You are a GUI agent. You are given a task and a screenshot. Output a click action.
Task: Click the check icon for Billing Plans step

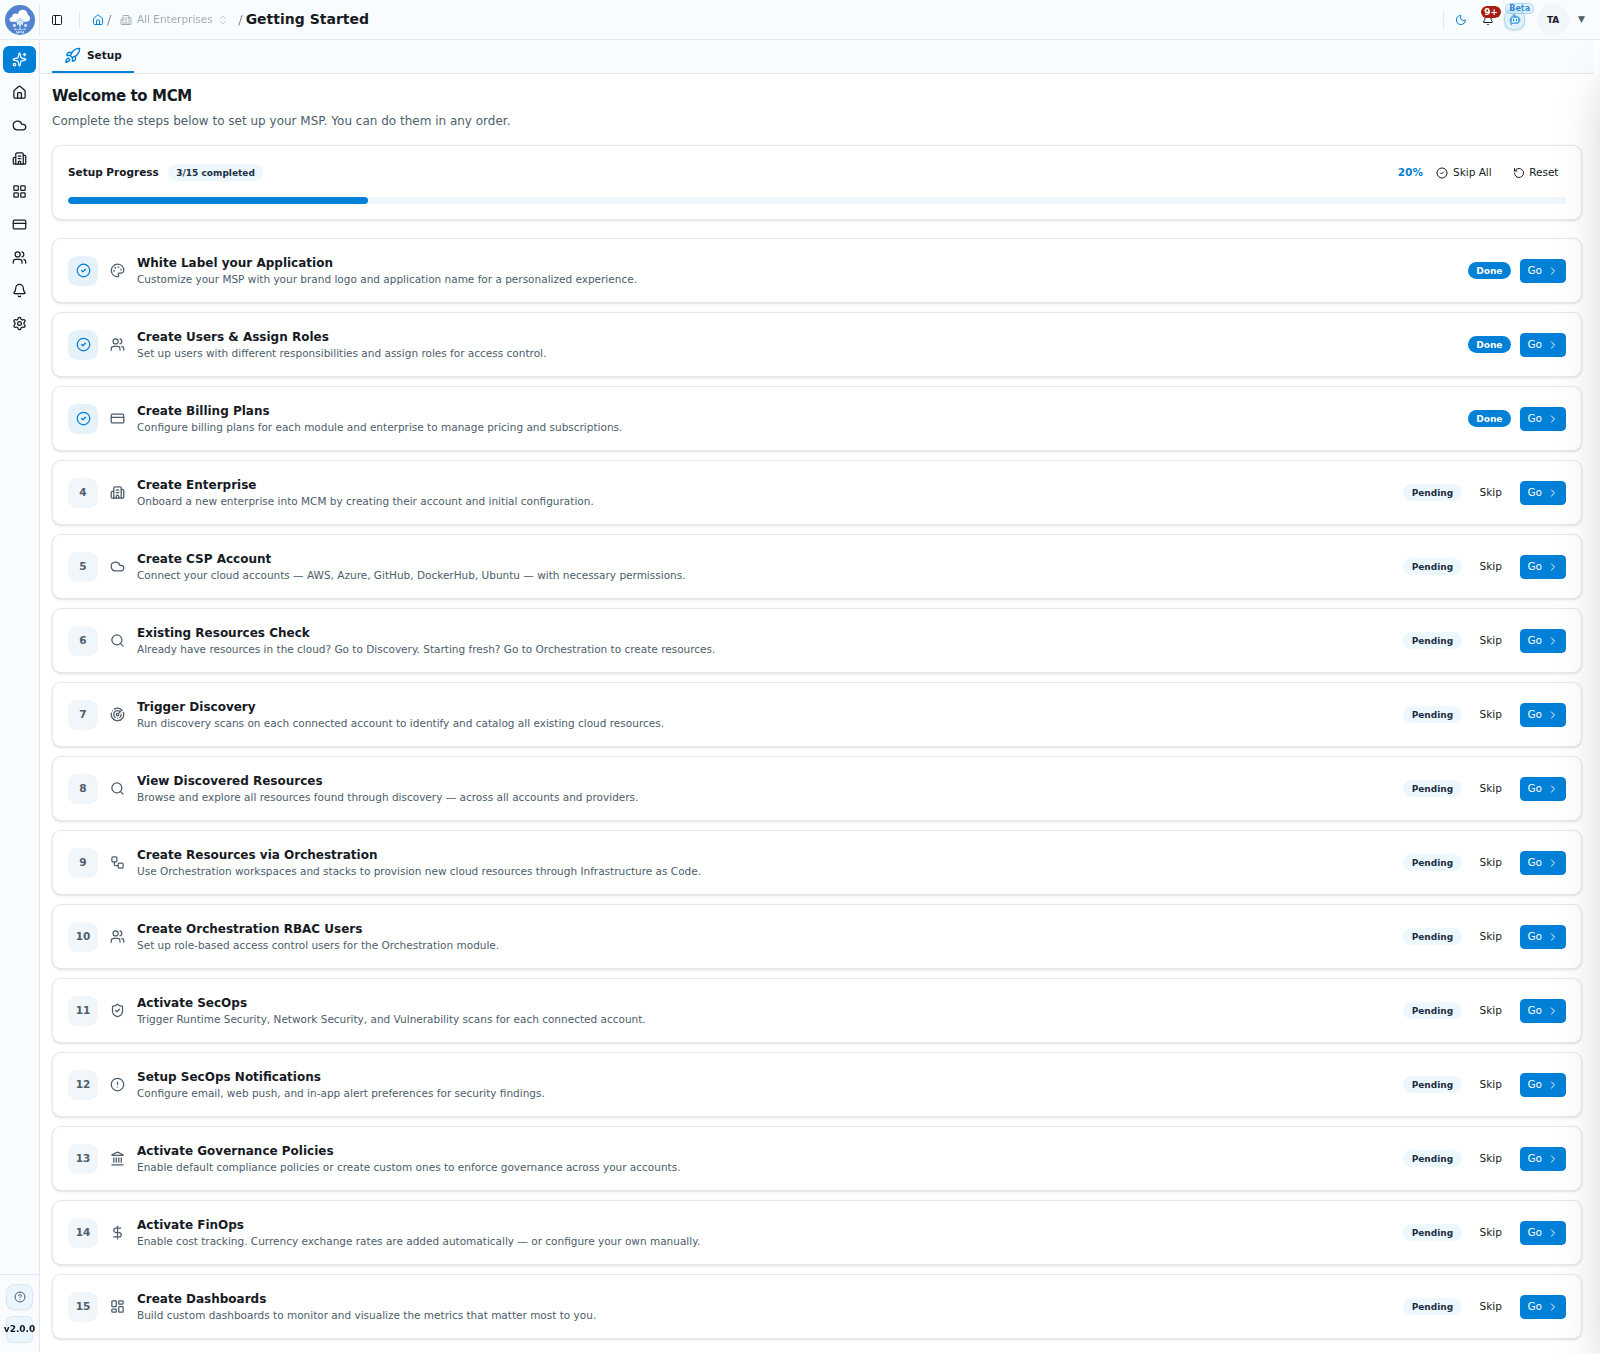pos(83,419)
